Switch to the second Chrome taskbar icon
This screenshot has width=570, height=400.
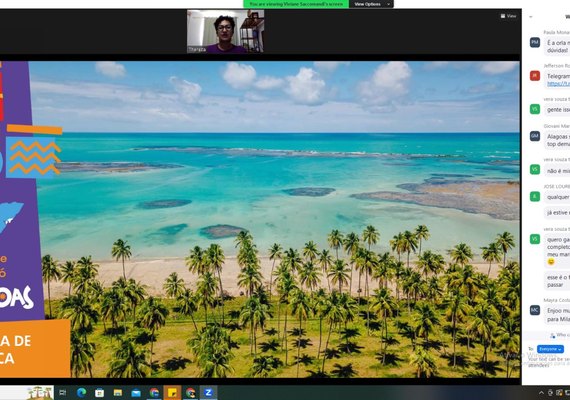(190, 393)
